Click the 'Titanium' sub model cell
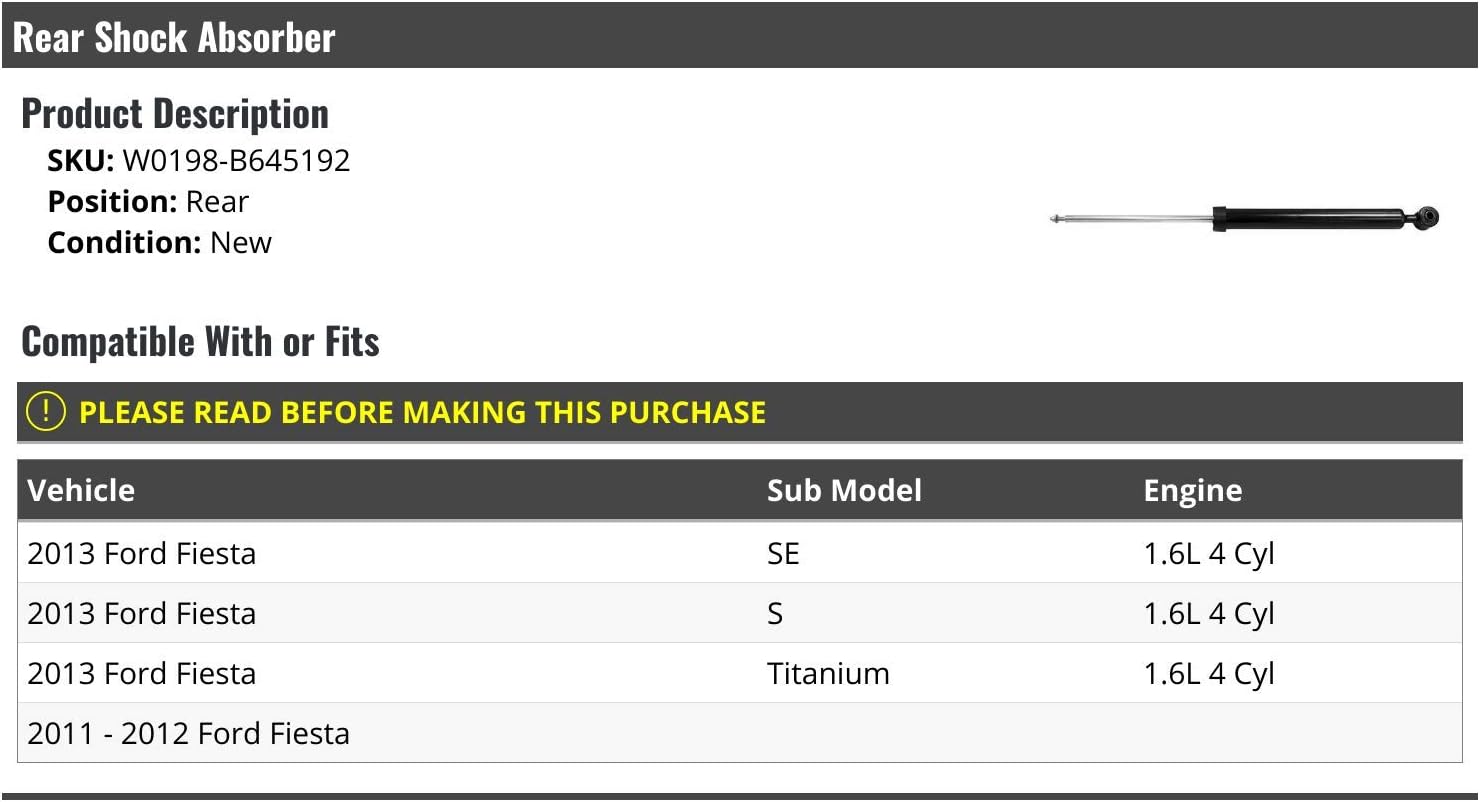Image resolution: width=1480 pixels, height=802 pixels. (828, 673)
